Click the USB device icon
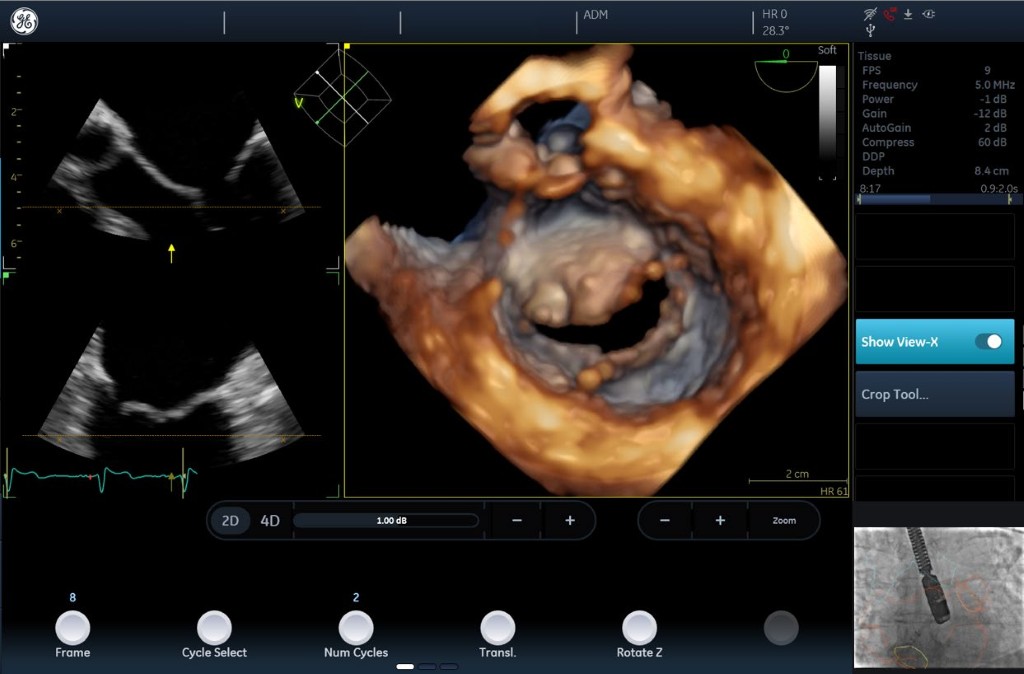Image resolution: width=1024 pixels, height=674 pixels. click(x=870, y=31)
